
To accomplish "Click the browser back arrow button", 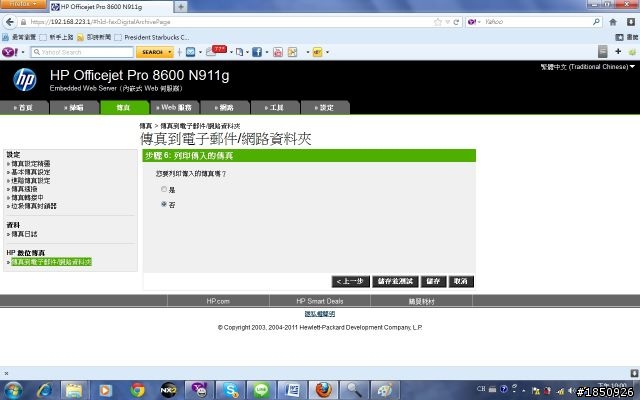I will (x=10, y=22).
